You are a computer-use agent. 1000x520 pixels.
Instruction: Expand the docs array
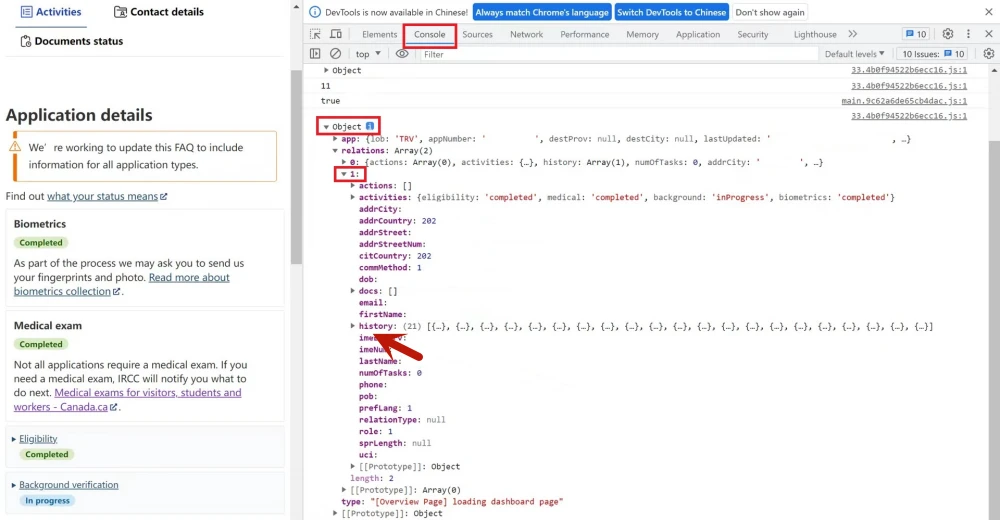[x=353, y=291]
